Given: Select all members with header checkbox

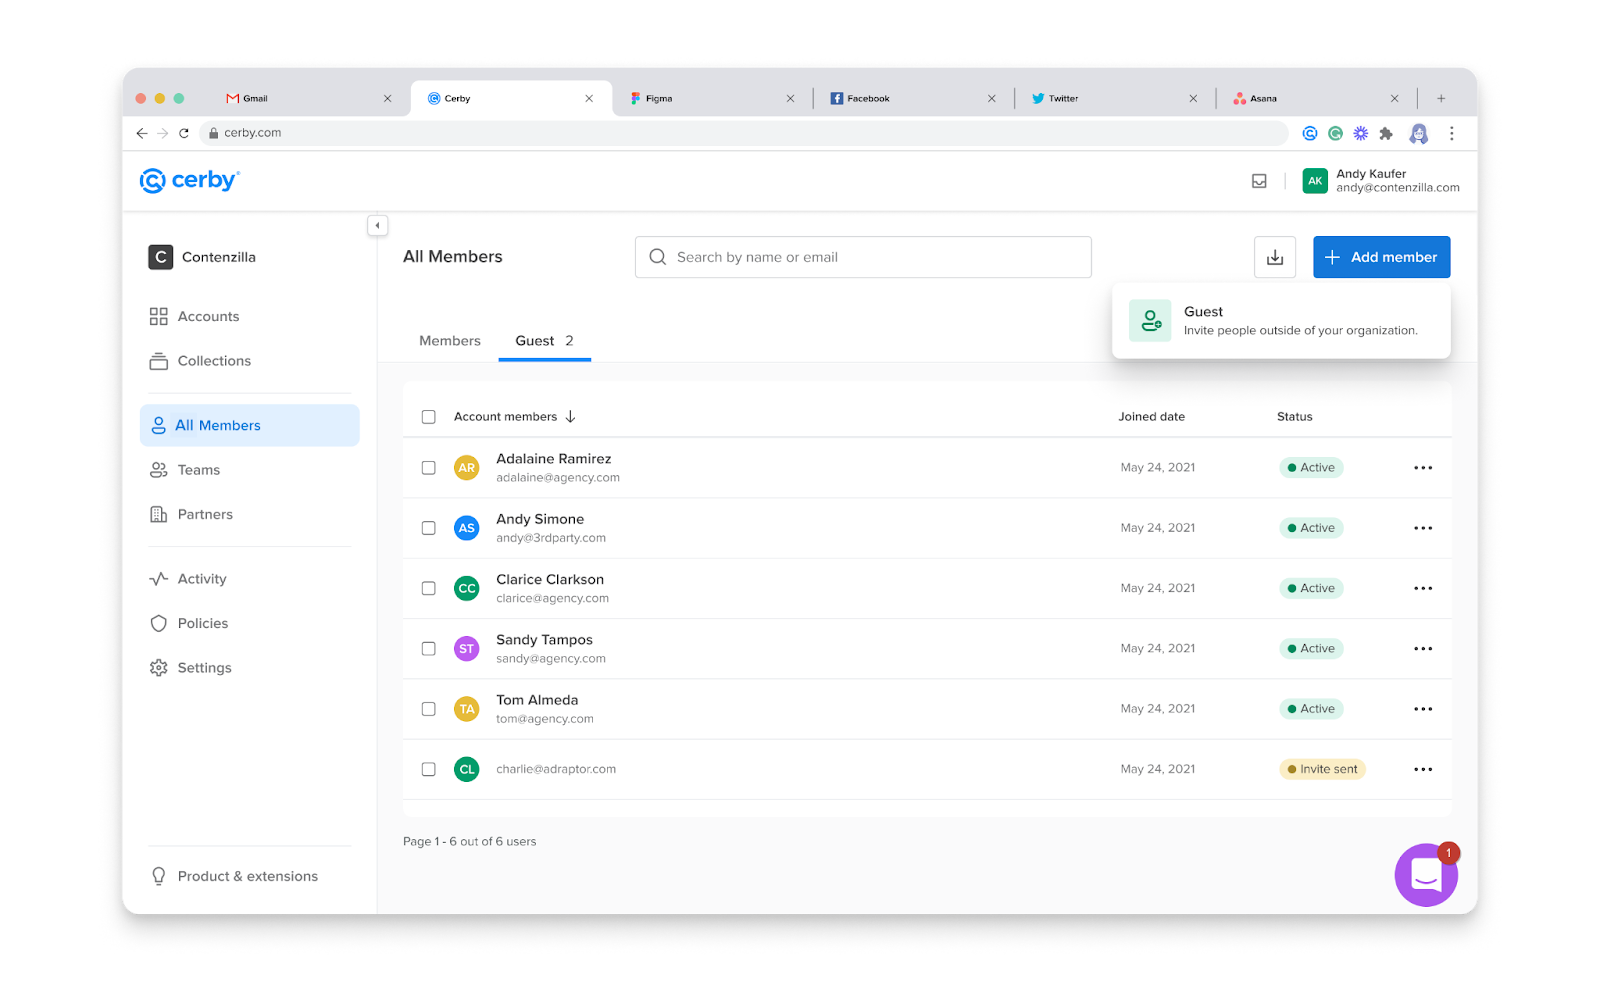Looking at the screenshot, I should click(x=428, y=417).
